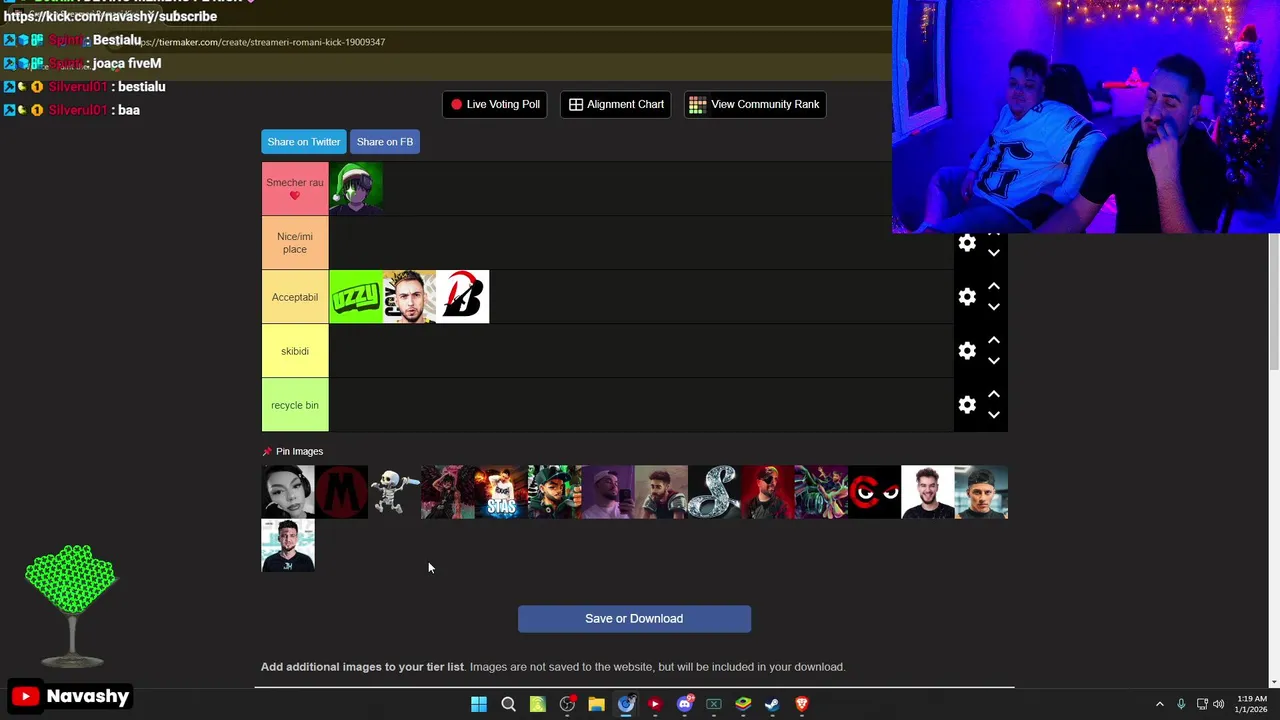Select the silver S logo image
The width and height of the screenshot is (1280, 720).
[714, 492]
